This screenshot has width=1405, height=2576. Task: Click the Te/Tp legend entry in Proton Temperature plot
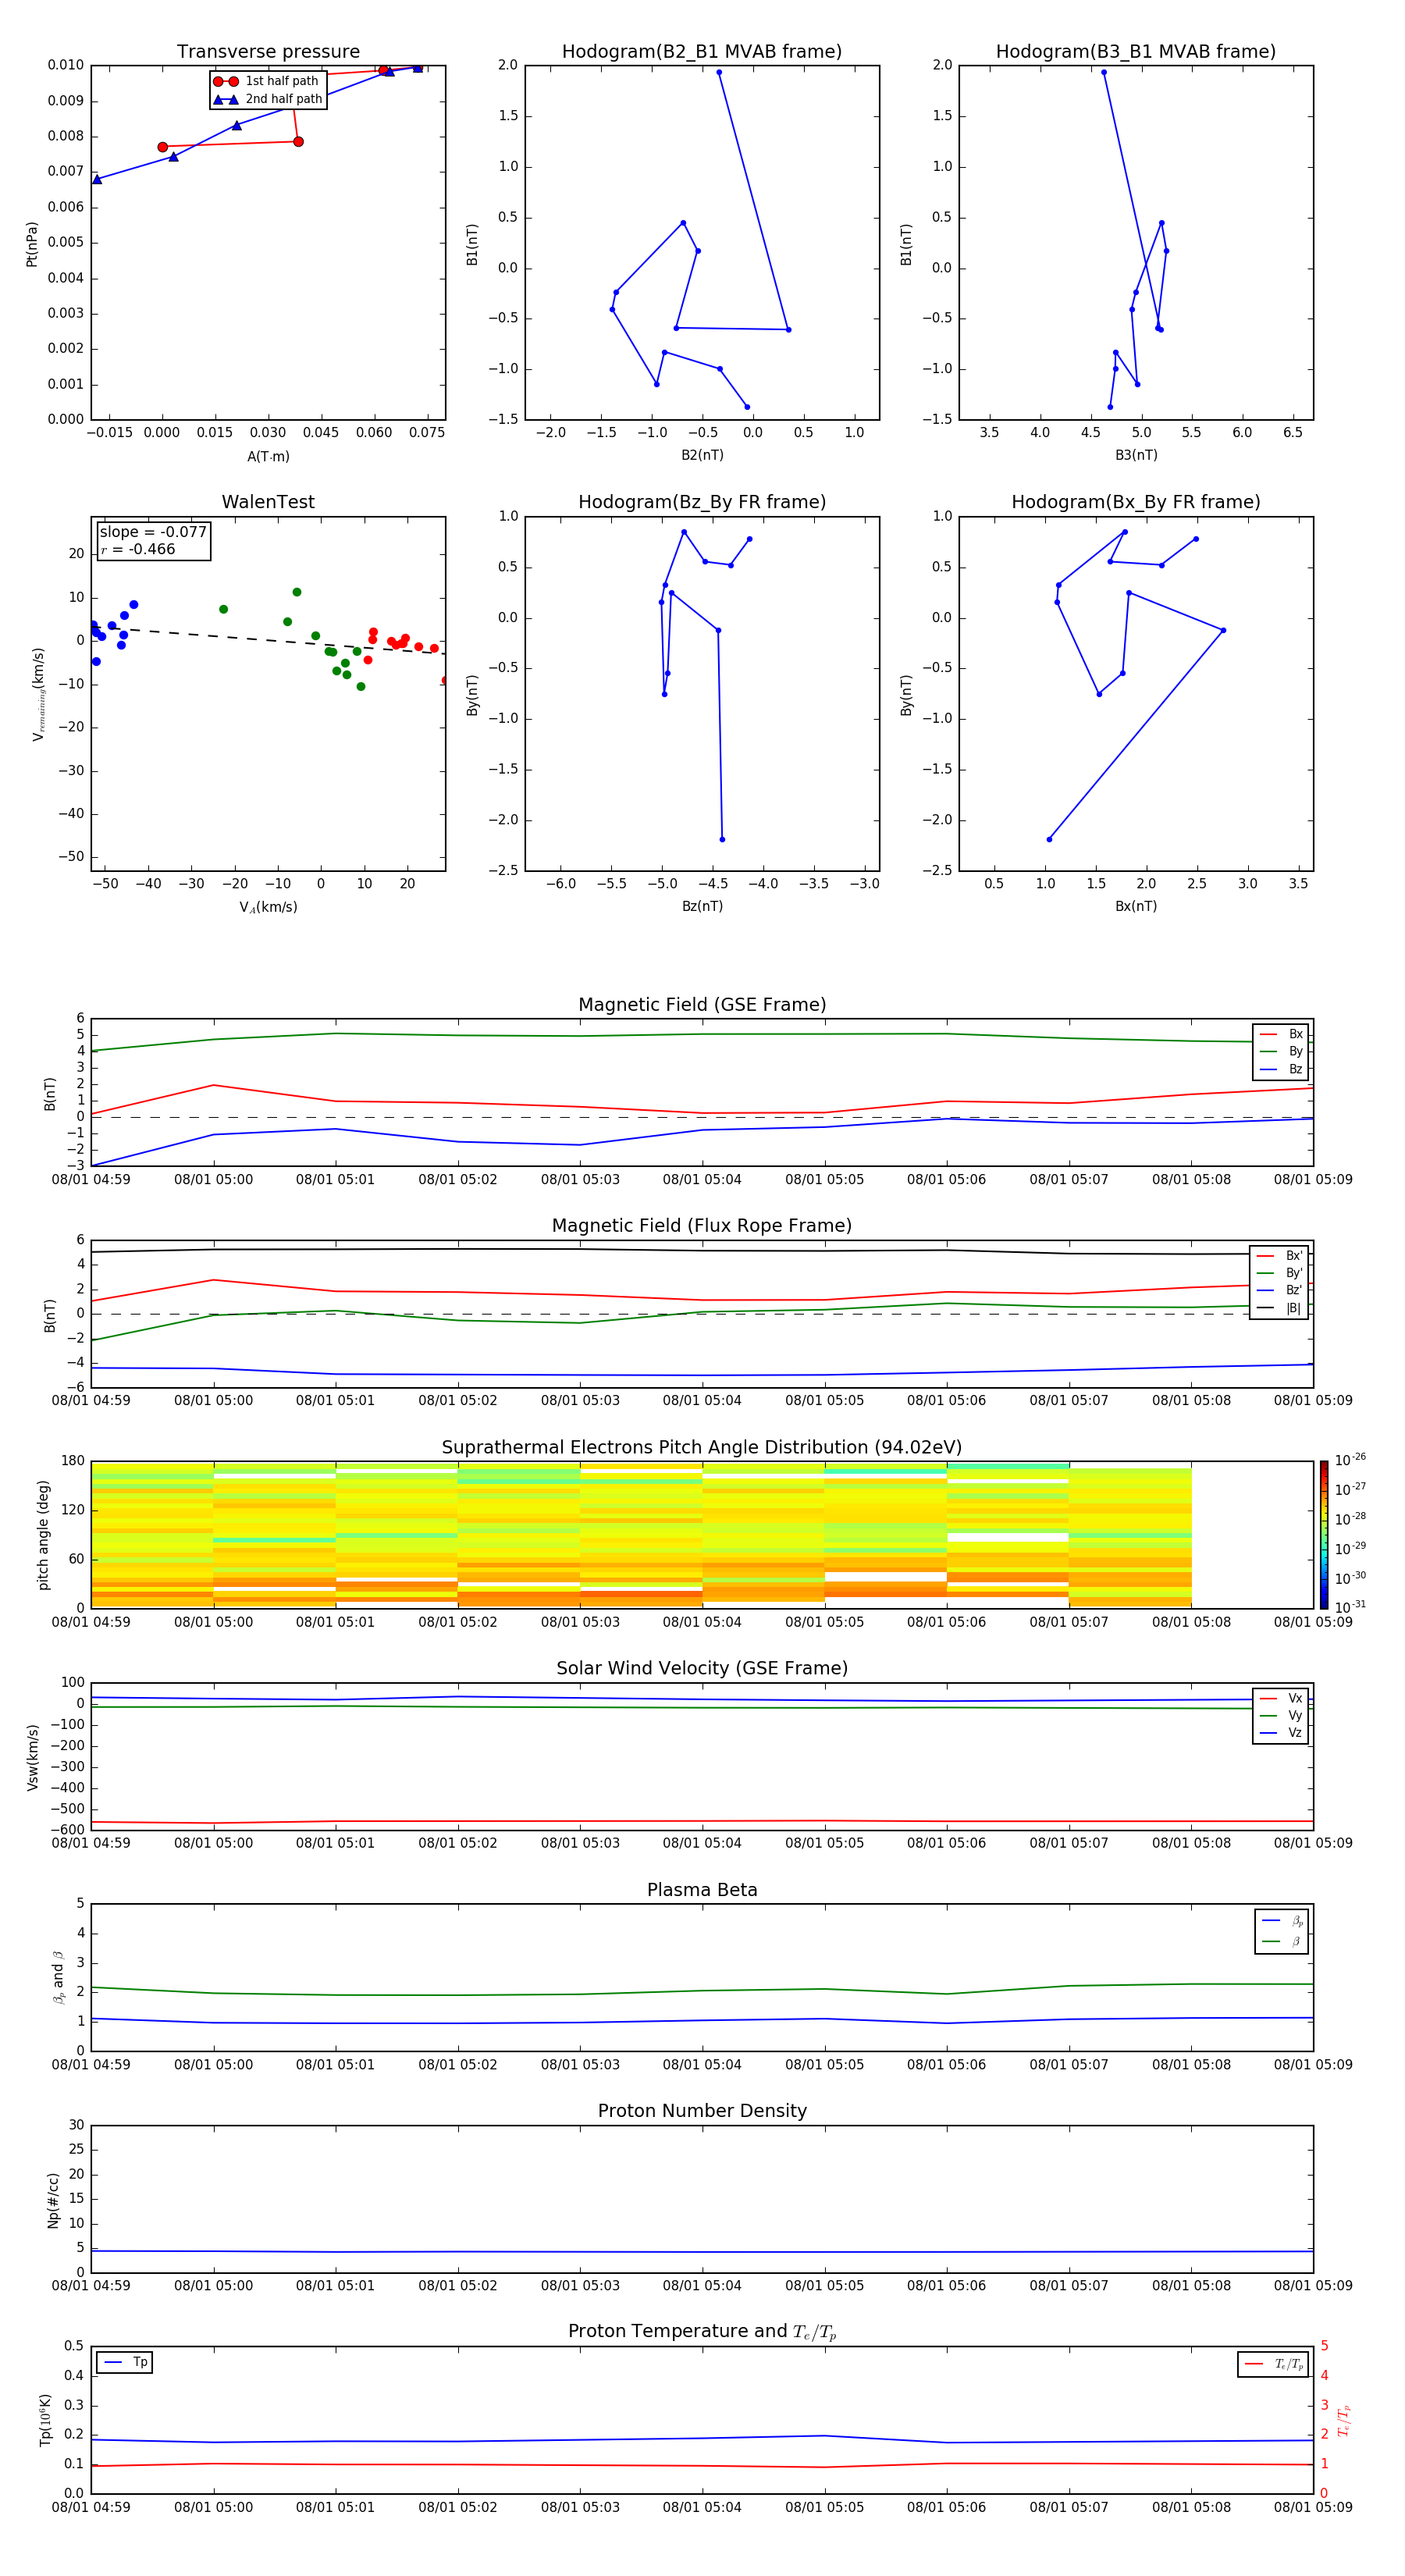pos(1274,2364)
